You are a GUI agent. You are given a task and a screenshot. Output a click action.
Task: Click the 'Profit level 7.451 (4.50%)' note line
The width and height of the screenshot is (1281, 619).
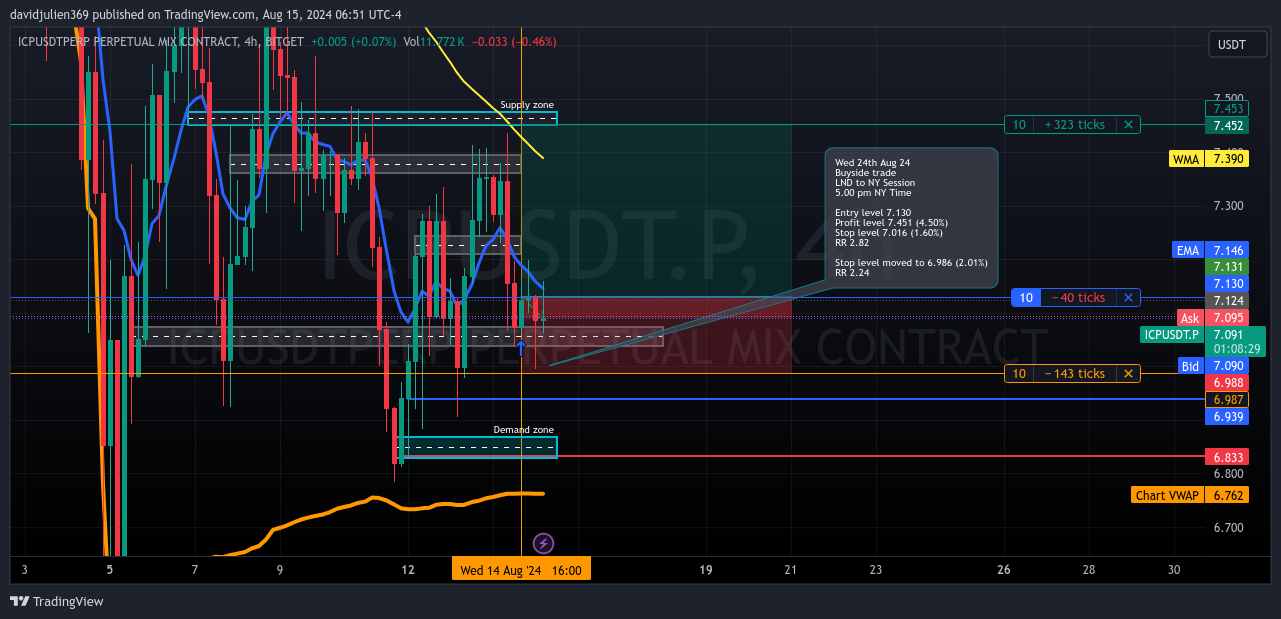coord(891,222)
